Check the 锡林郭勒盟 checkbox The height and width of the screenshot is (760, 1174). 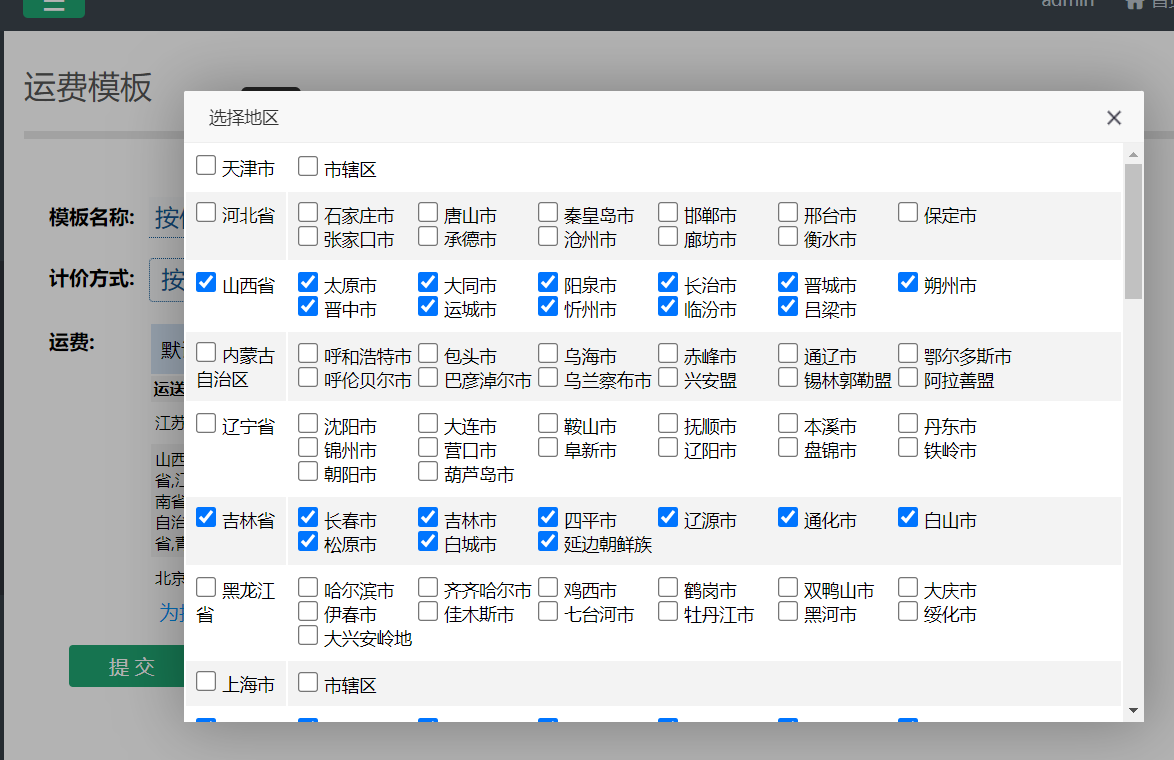[788, 377]
